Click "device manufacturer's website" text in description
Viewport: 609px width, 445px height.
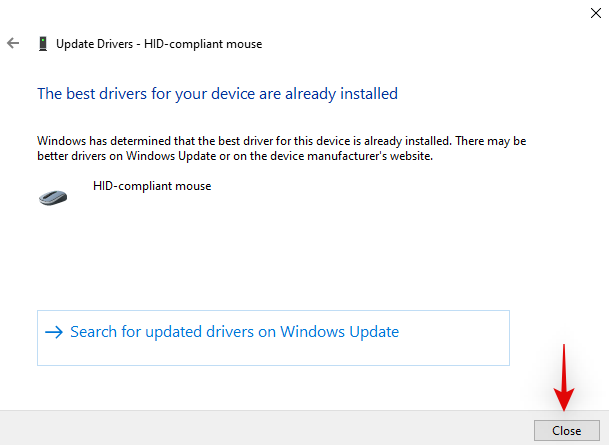[x=381, y=156]
